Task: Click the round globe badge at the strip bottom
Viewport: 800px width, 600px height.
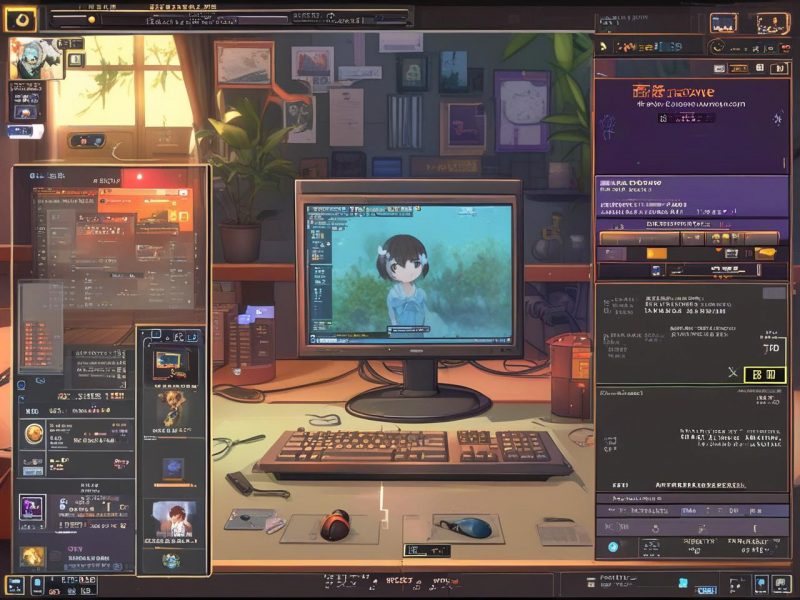Action: pos(171,560)
